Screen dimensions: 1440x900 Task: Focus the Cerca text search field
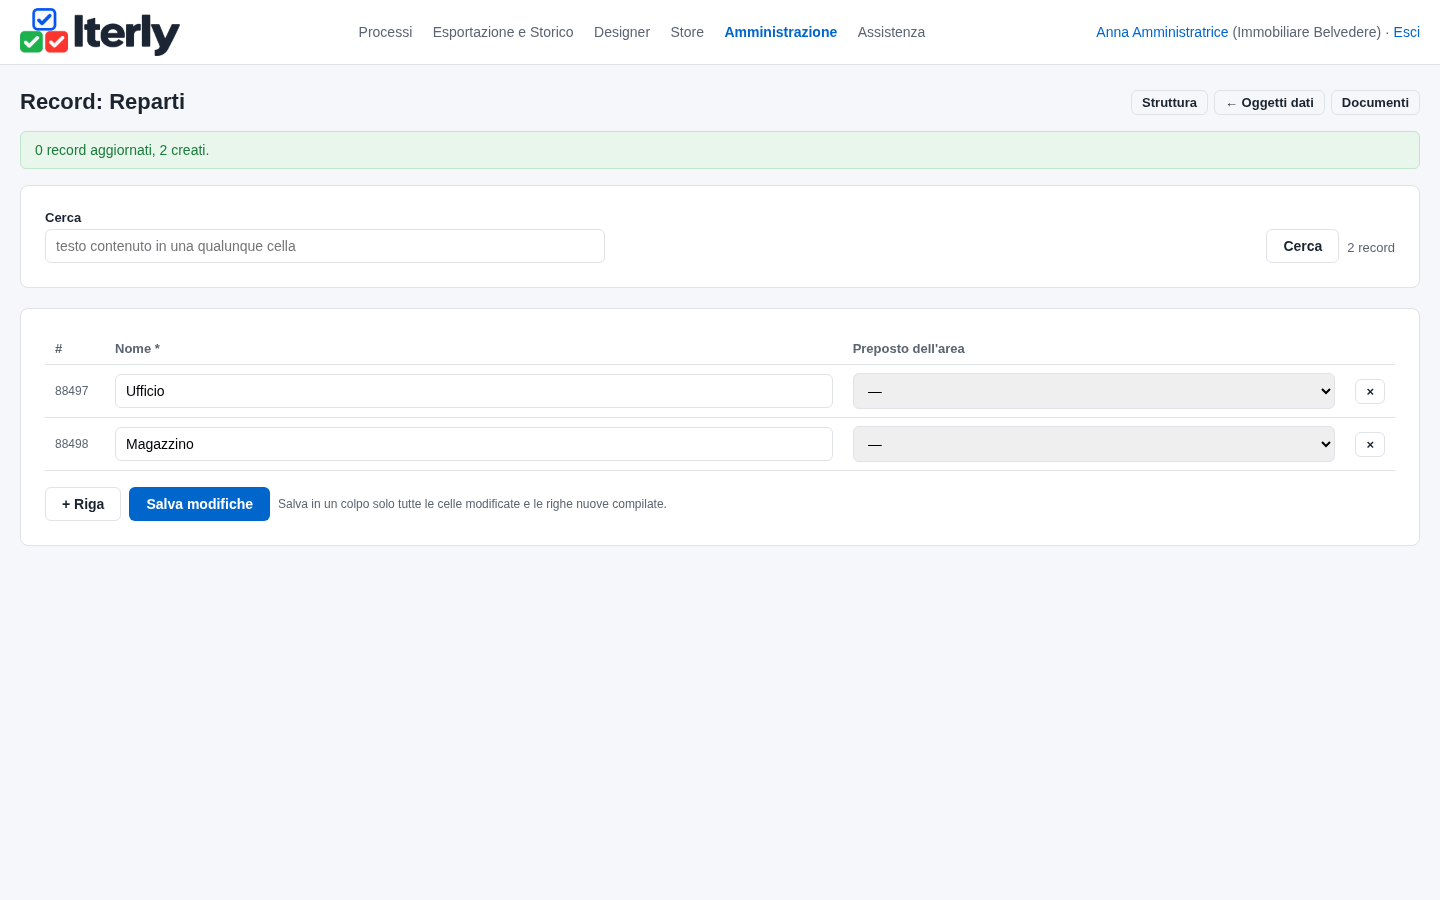(325, 246)
